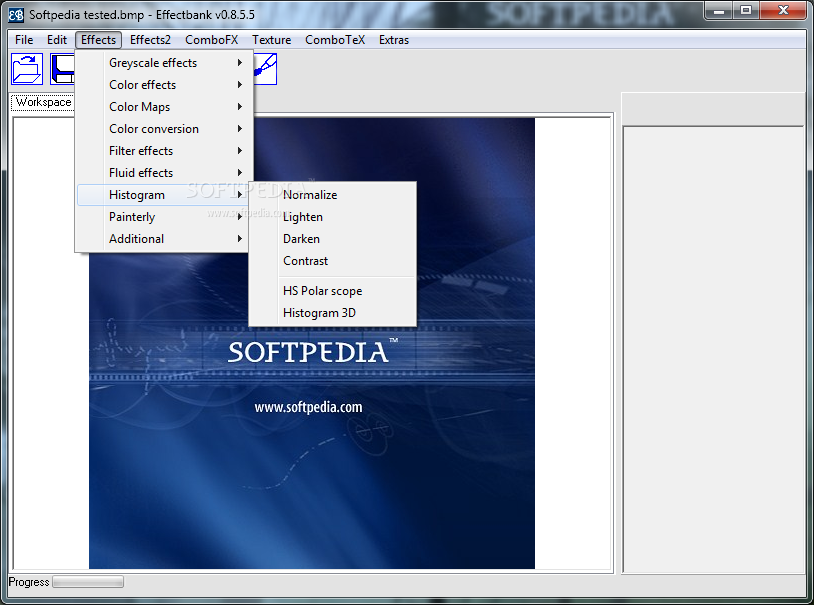The width and height of the screenshot is (814, 605).
Task: Minimize the Effectbank window
Action: [719, 10]
